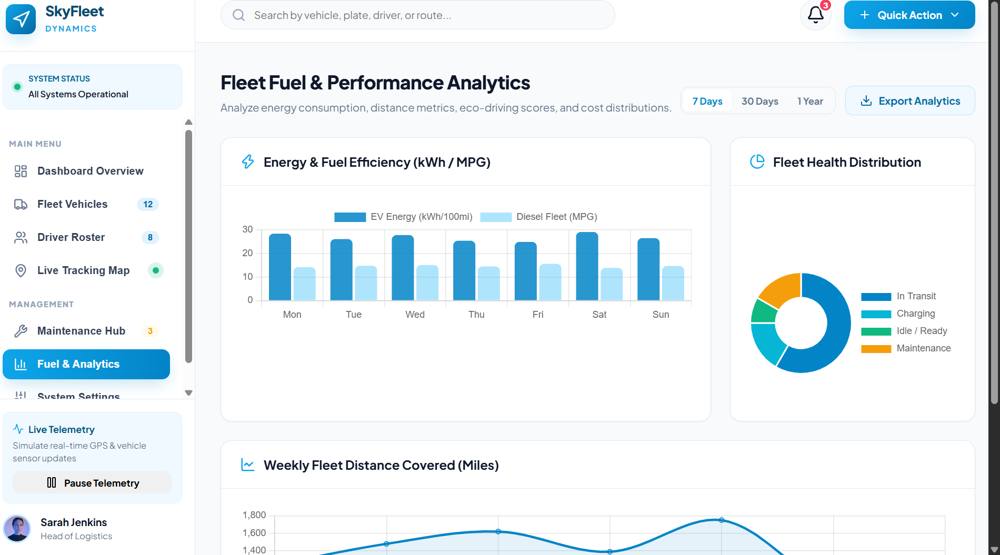Click the line chart icon beside Weekly Fleet Distance
Screen dimensions: 1000x555
[248, 465]
